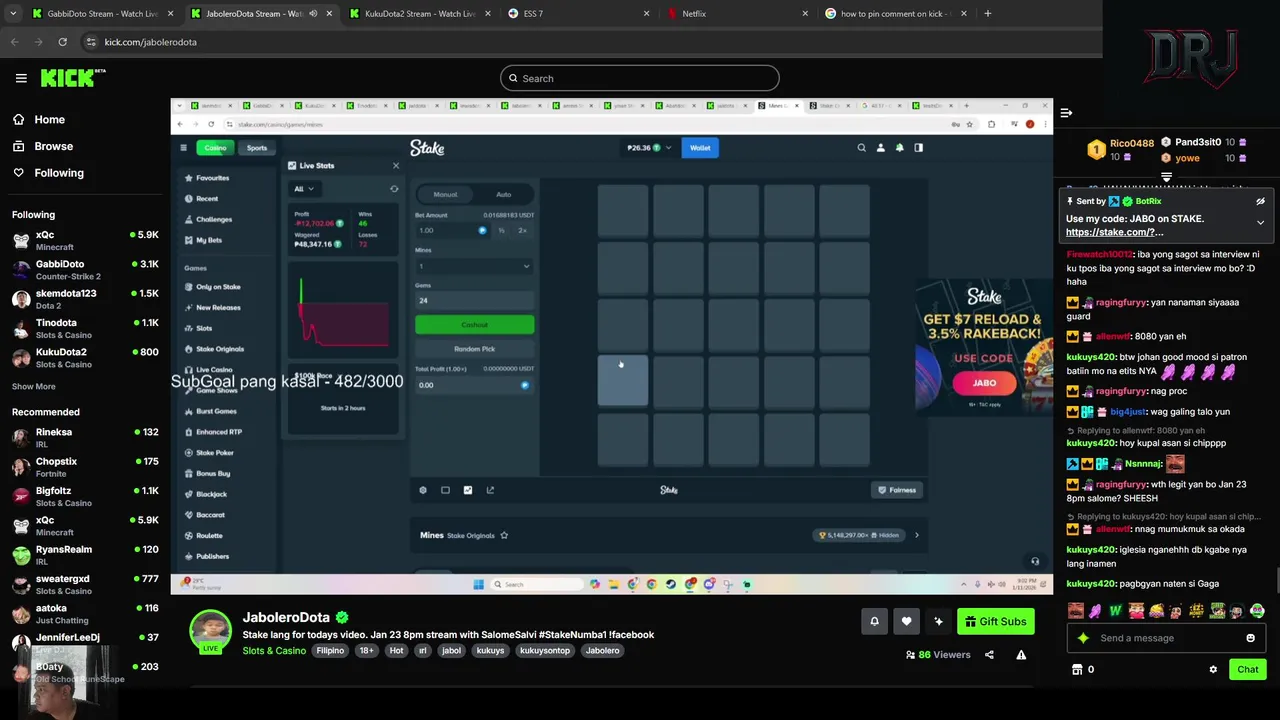Report the stream with warning triangle icon
1280x720 pixels.
[1021, 655]
